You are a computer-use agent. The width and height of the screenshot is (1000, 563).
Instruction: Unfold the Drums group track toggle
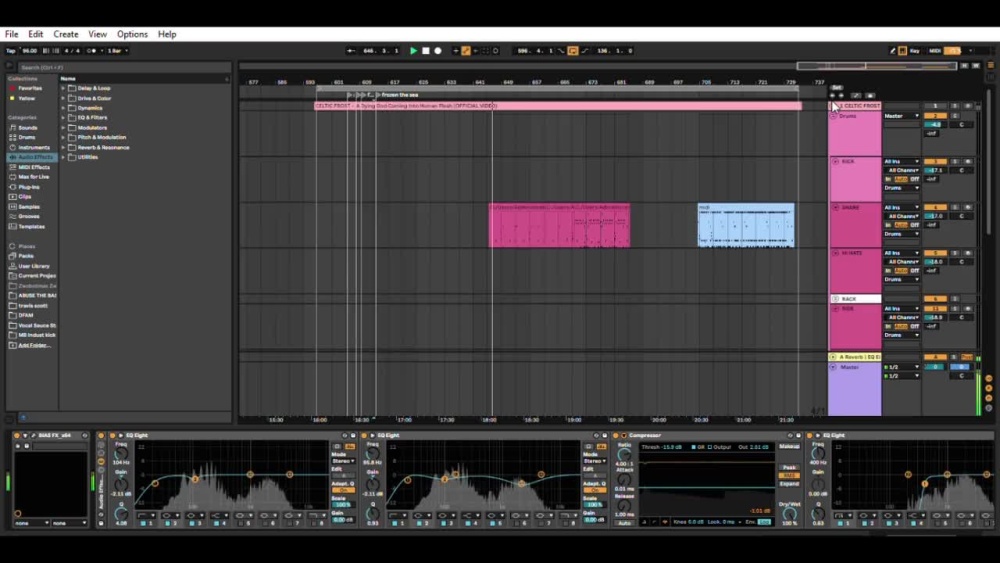pyautogui.click(x=834, y=116)
